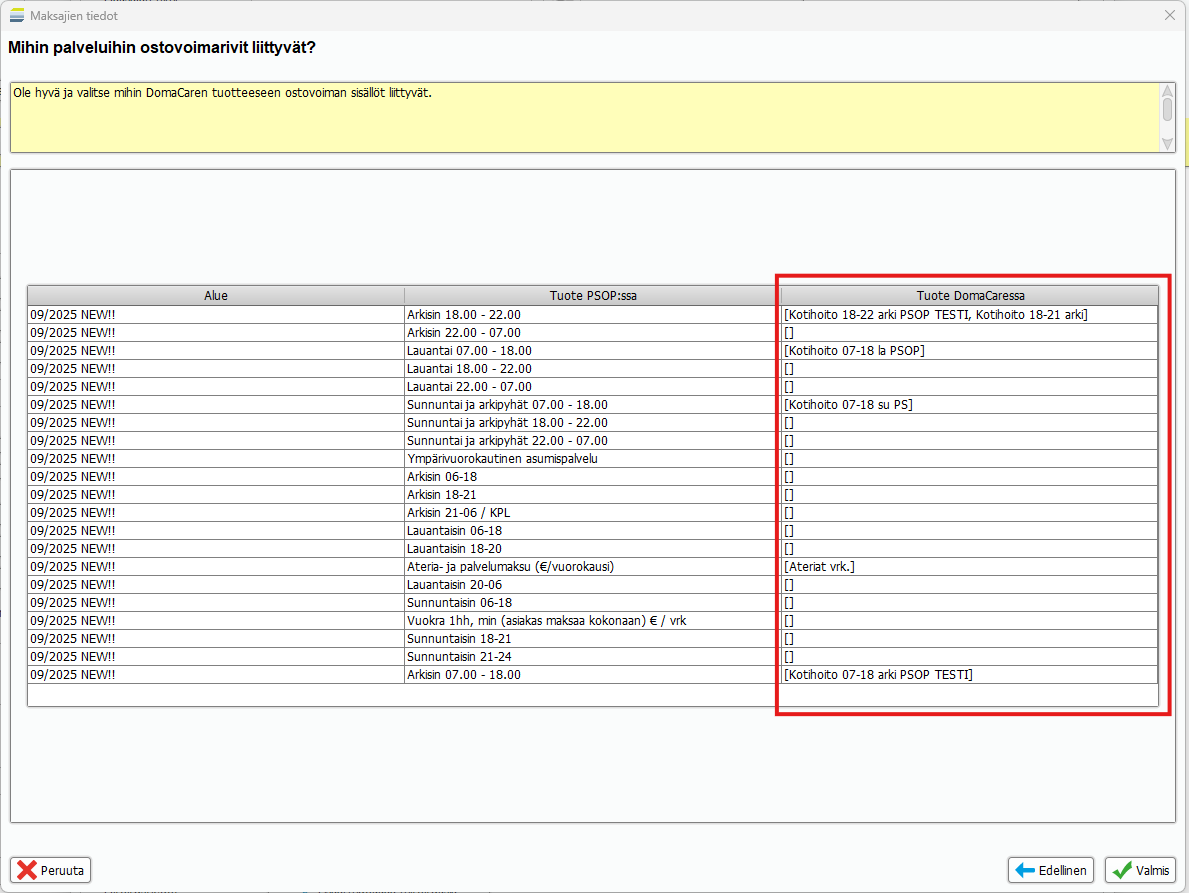This screenshot has width=1189, height=893.
Task: Click product 'Lauantaisin 06-18'
Action: [593, 531]
